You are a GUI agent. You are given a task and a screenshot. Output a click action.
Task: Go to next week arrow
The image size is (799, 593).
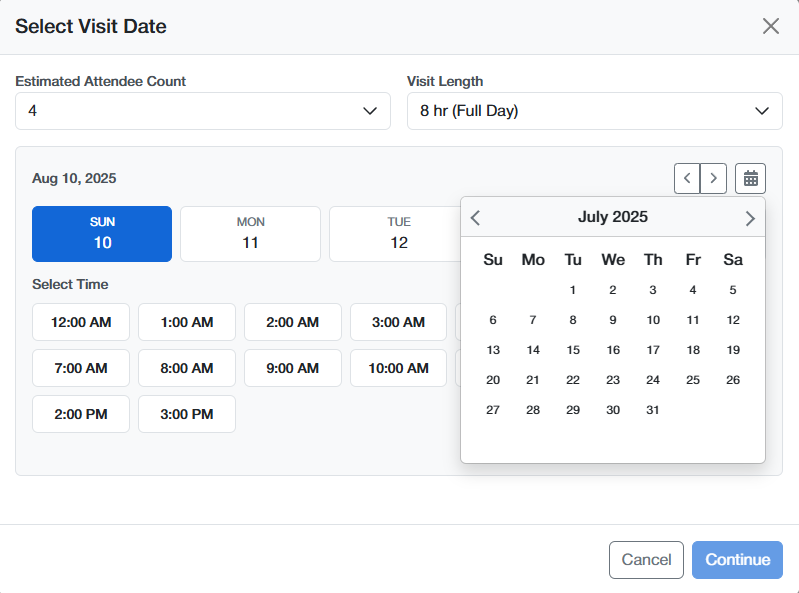tap(713, 179)
